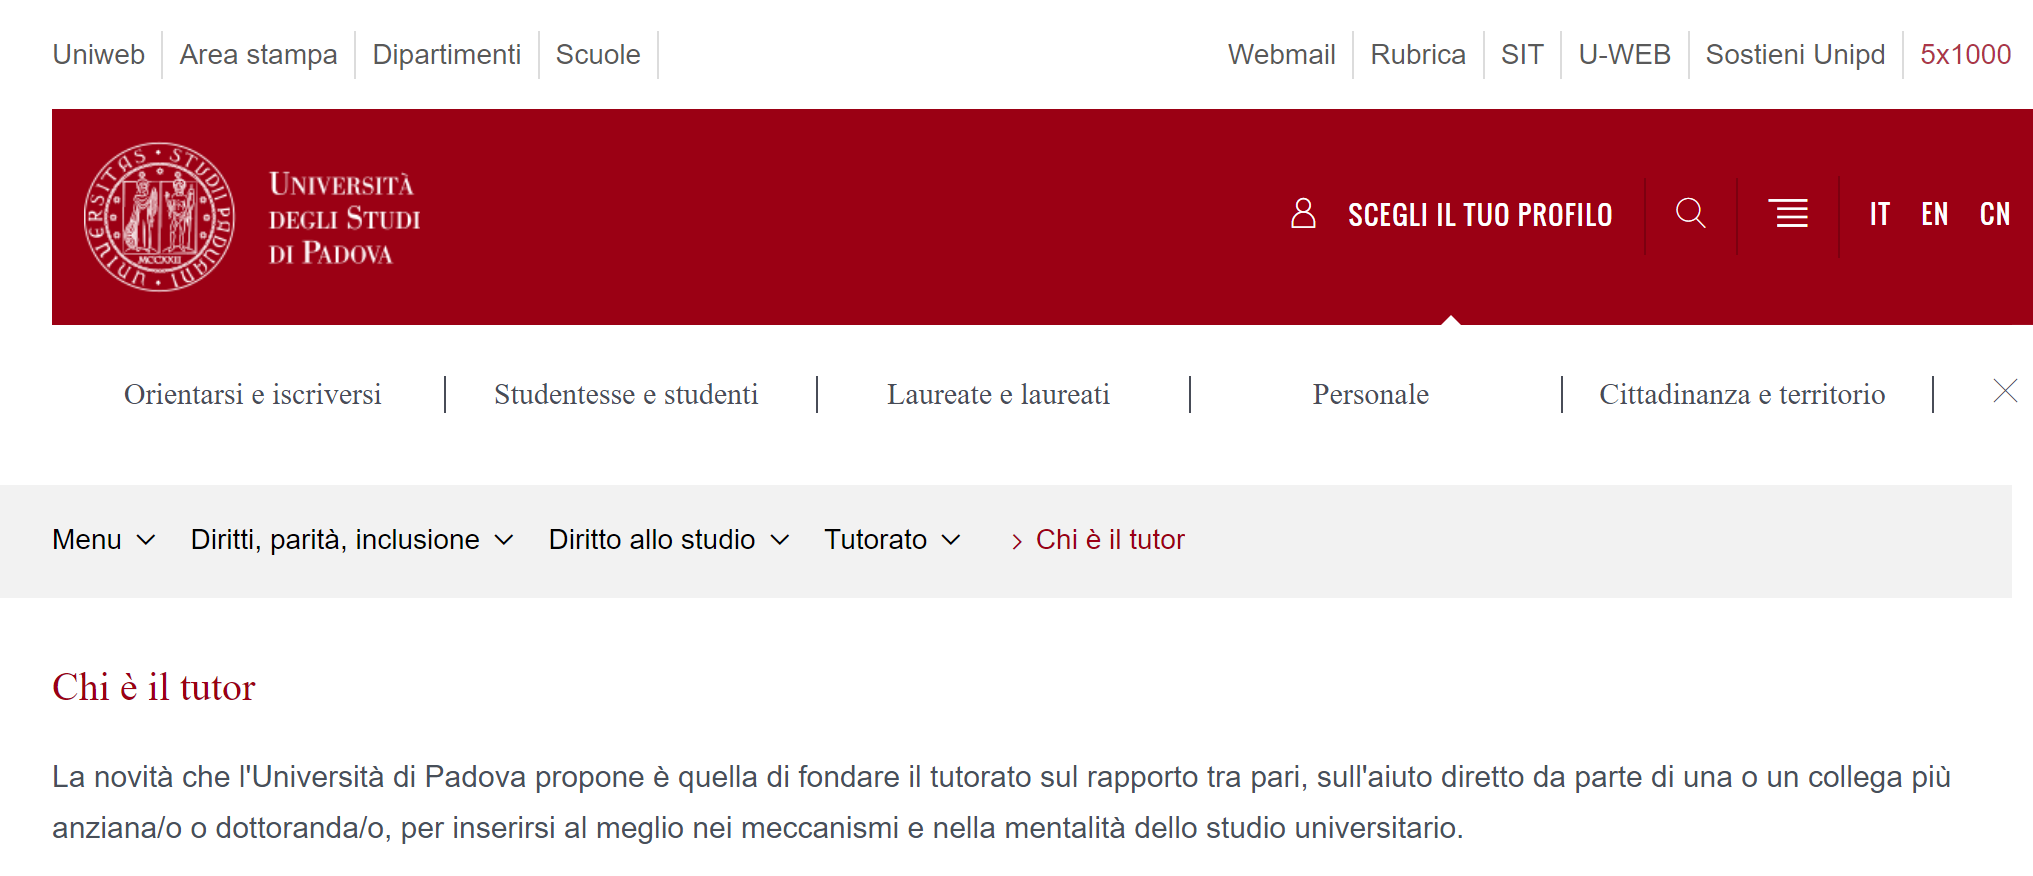Select the Personale profile tab
The image size is (2033, 876).
(x=1370, y=395)
